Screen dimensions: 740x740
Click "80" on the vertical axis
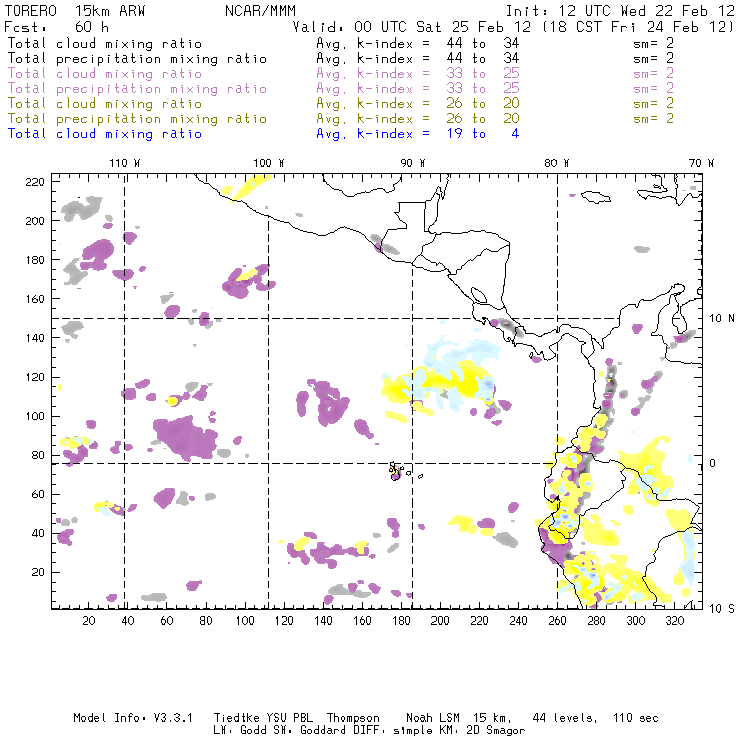click(38, 455)
